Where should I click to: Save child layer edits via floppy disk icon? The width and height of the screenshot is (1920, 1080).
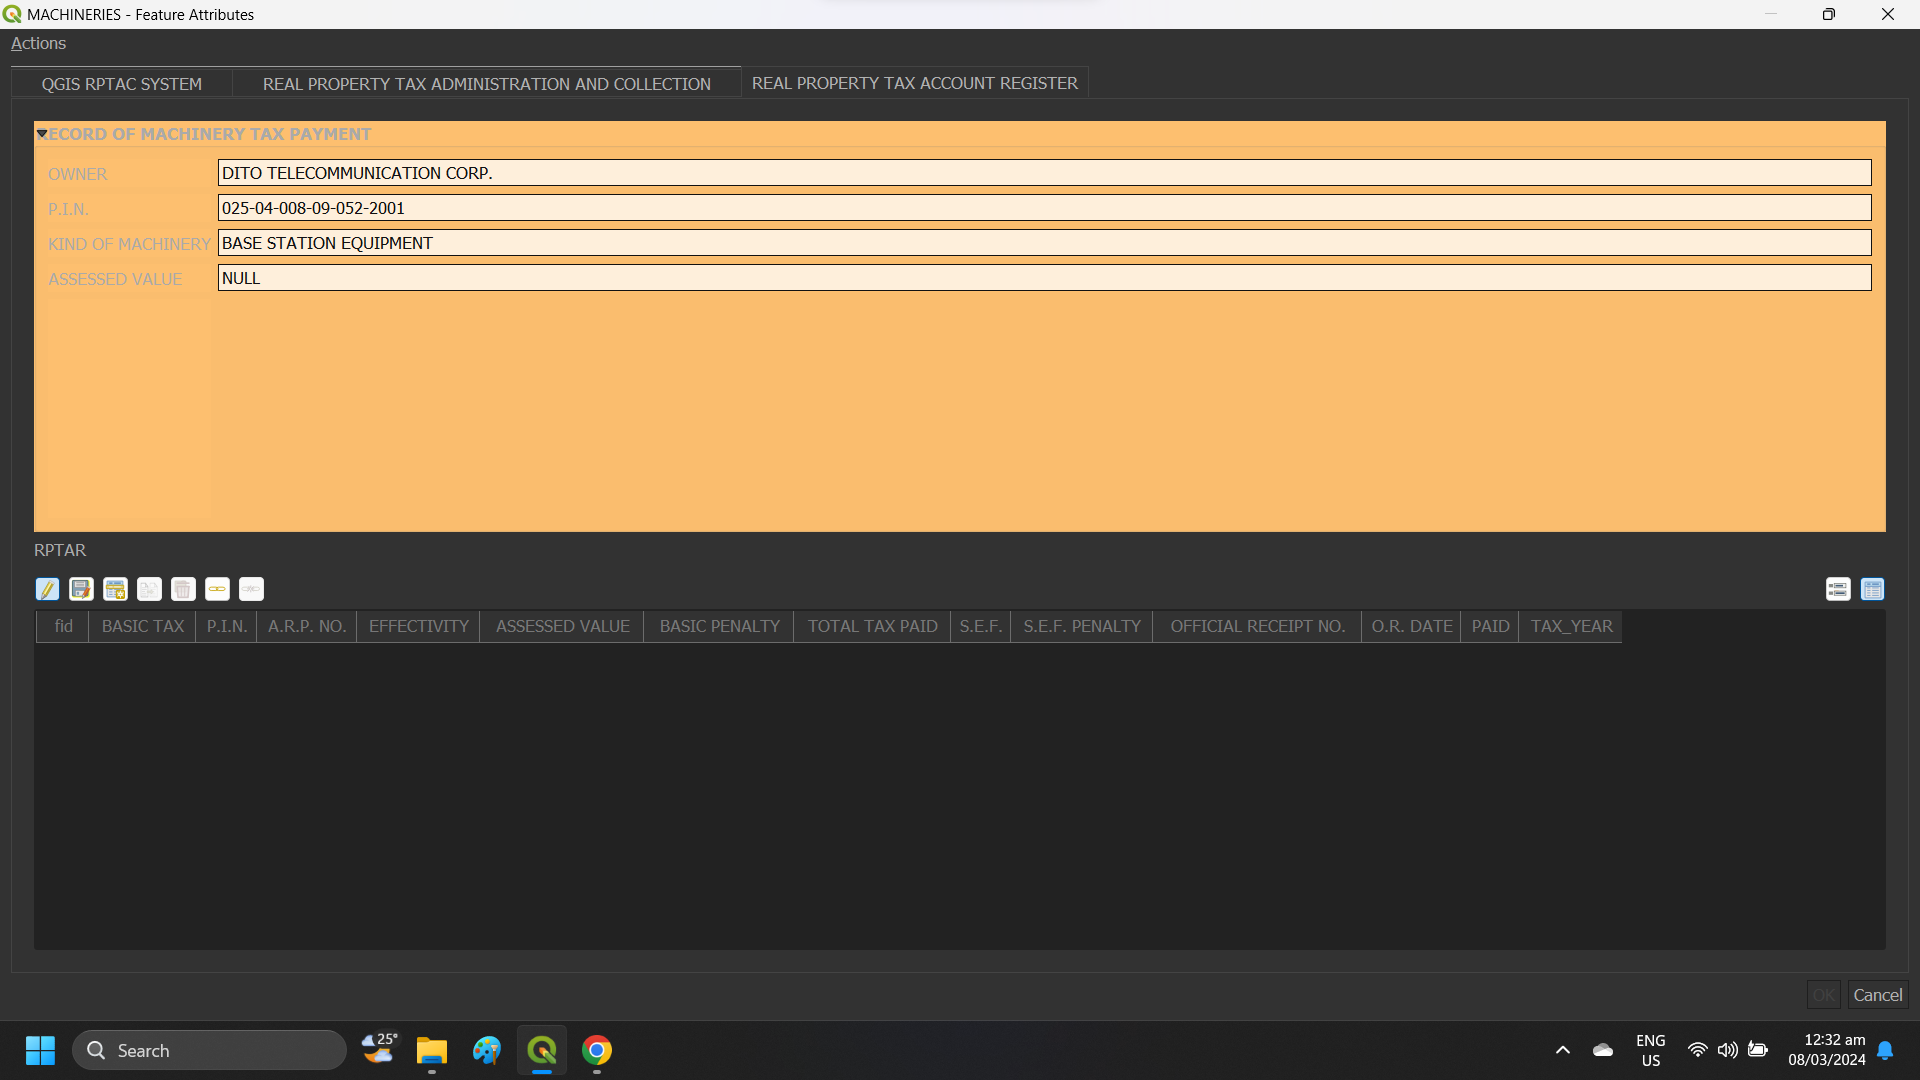81,589
